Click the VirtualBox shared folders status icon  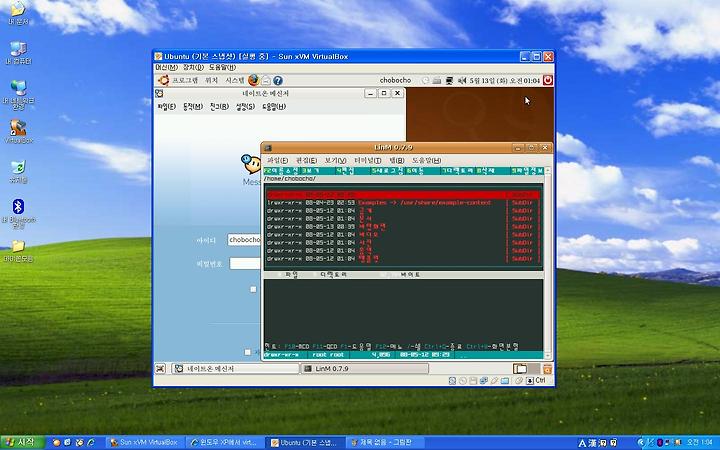(505, 381)
